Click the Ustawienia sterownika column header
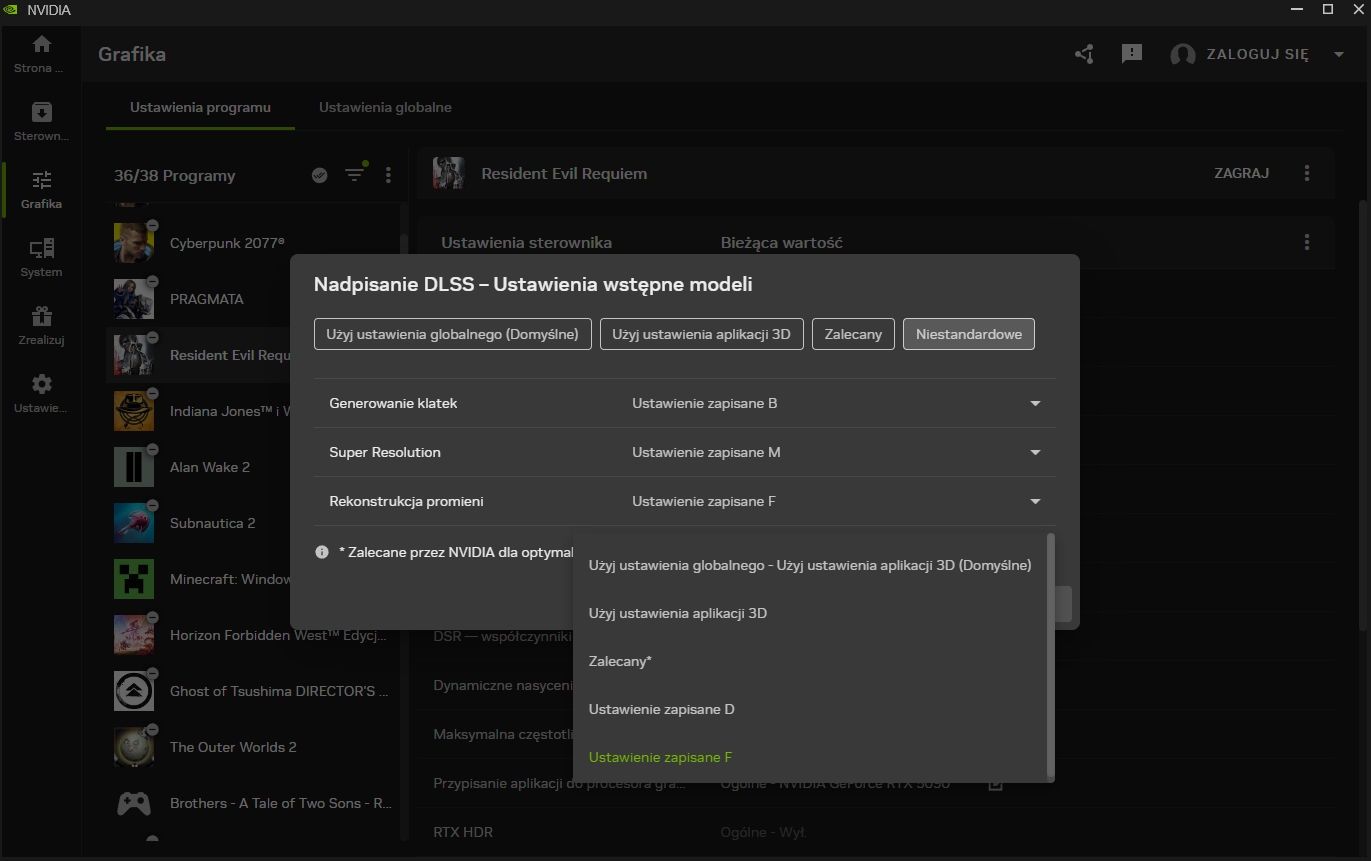Viewport: 1371px width, 861px height. click(526, 242)
